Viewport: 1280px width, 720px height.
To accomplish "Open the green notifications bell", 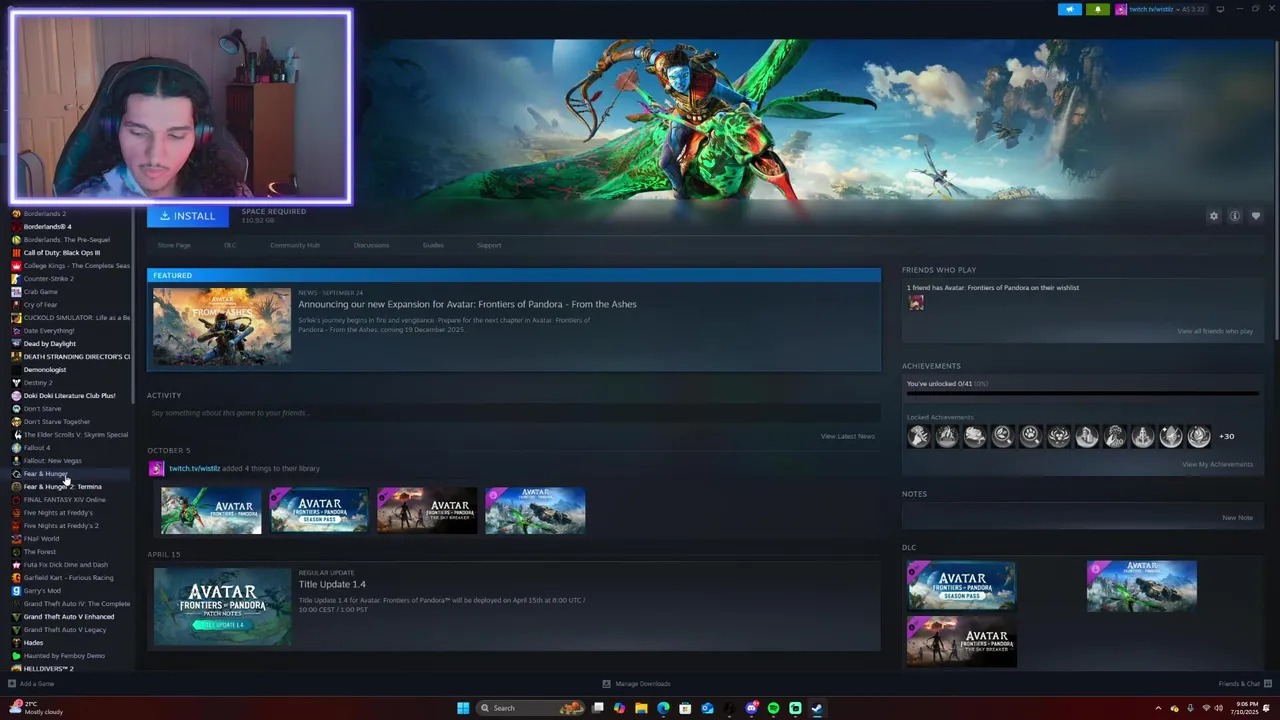I will [x=1098, y=9].
